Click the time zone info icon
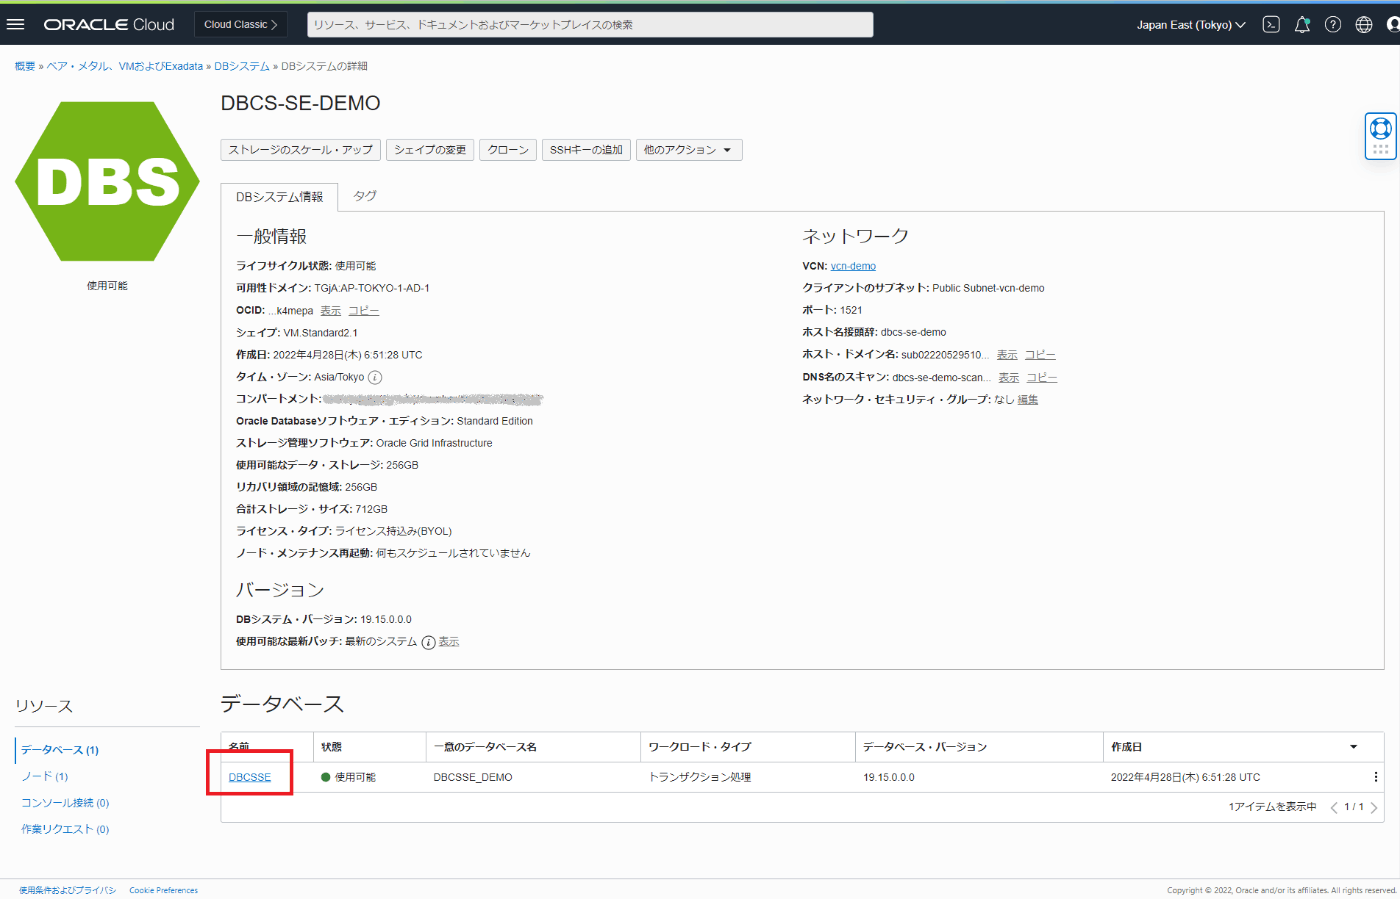Image resolution: width=1400 pixels, height=902 pixels. pyautogui.click(x=375, y=377)
